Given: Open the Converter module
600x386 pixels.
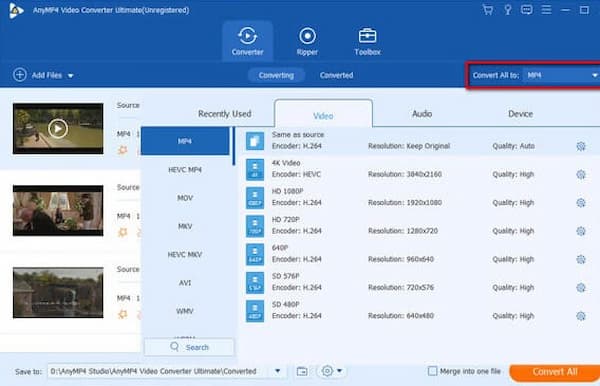Looking at the screenshot, I should [248, 41].
